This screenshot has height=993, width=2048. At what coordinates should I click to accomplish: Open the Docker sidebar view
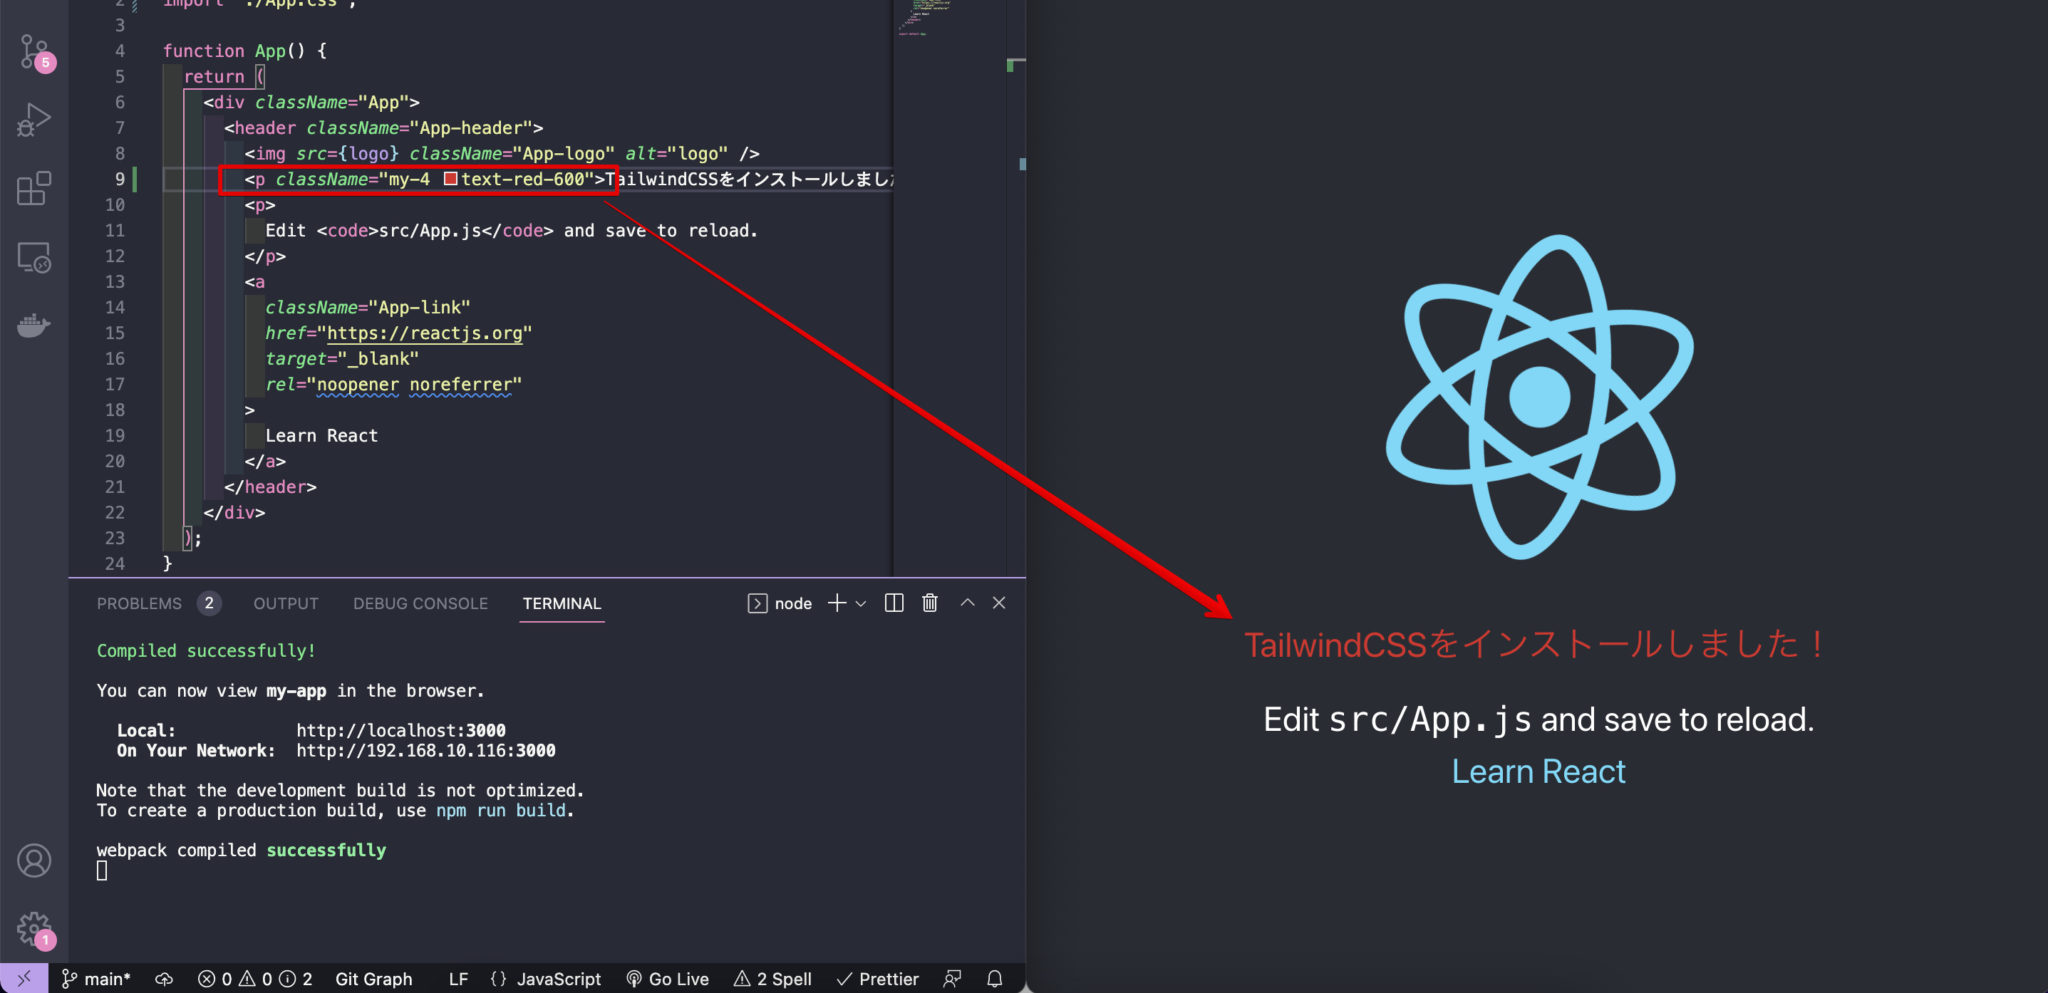point(33,324)
